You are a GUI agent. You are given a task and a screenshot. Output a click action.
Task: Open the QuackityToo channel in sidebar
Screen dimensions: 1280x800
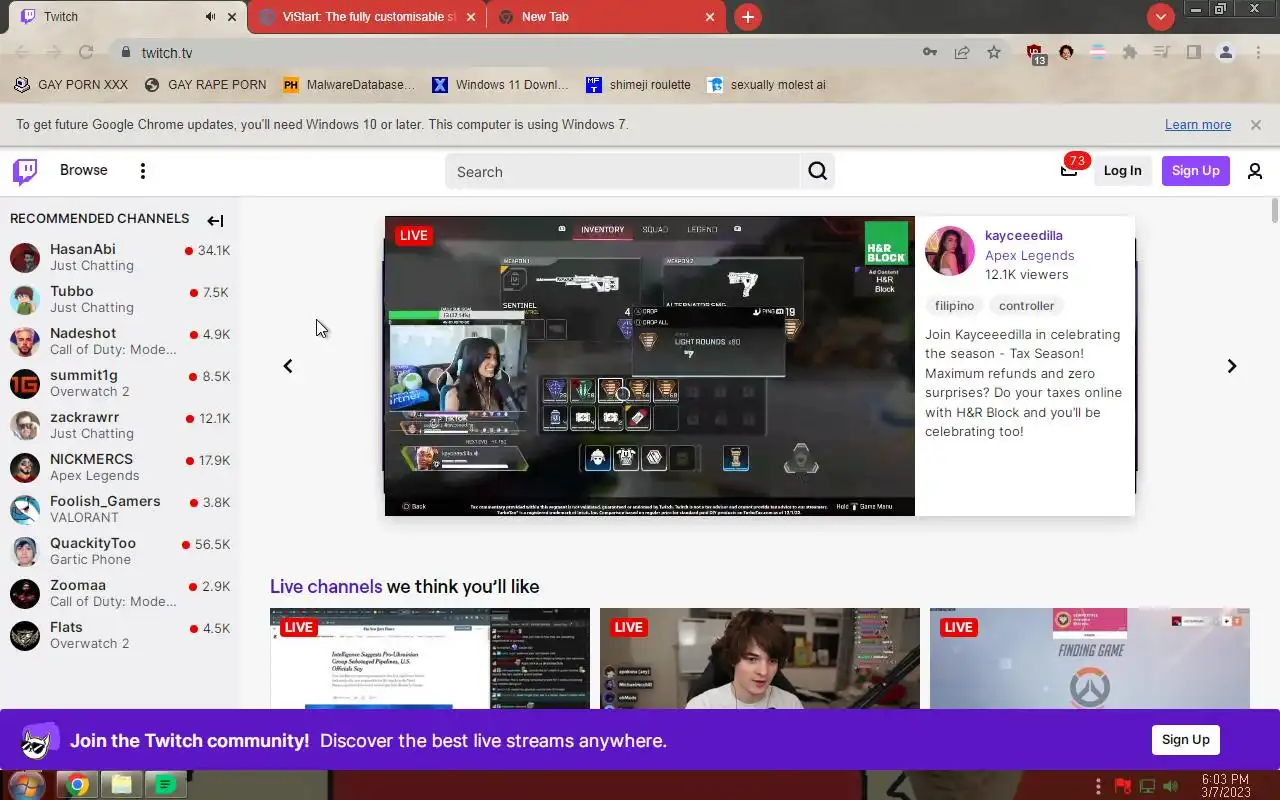click(x=120, y=551)
